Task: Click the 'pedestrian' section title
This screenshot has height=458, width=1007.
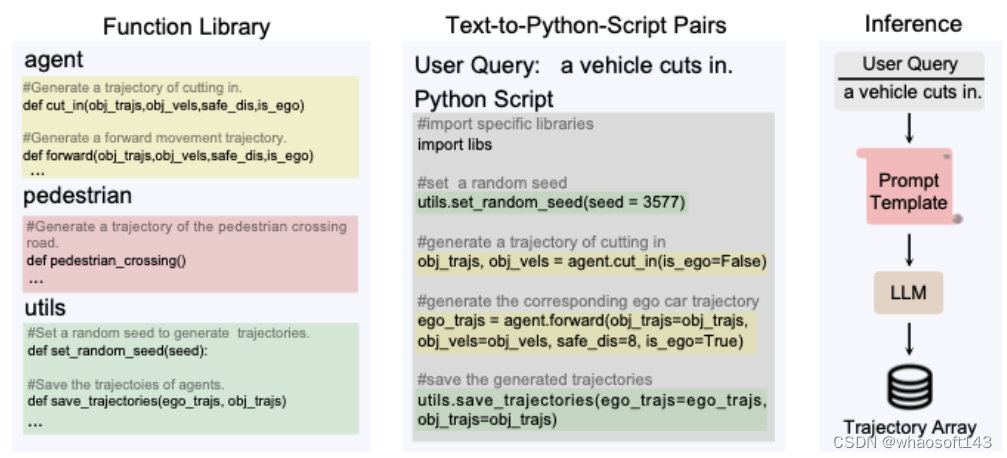Action: 78,196
